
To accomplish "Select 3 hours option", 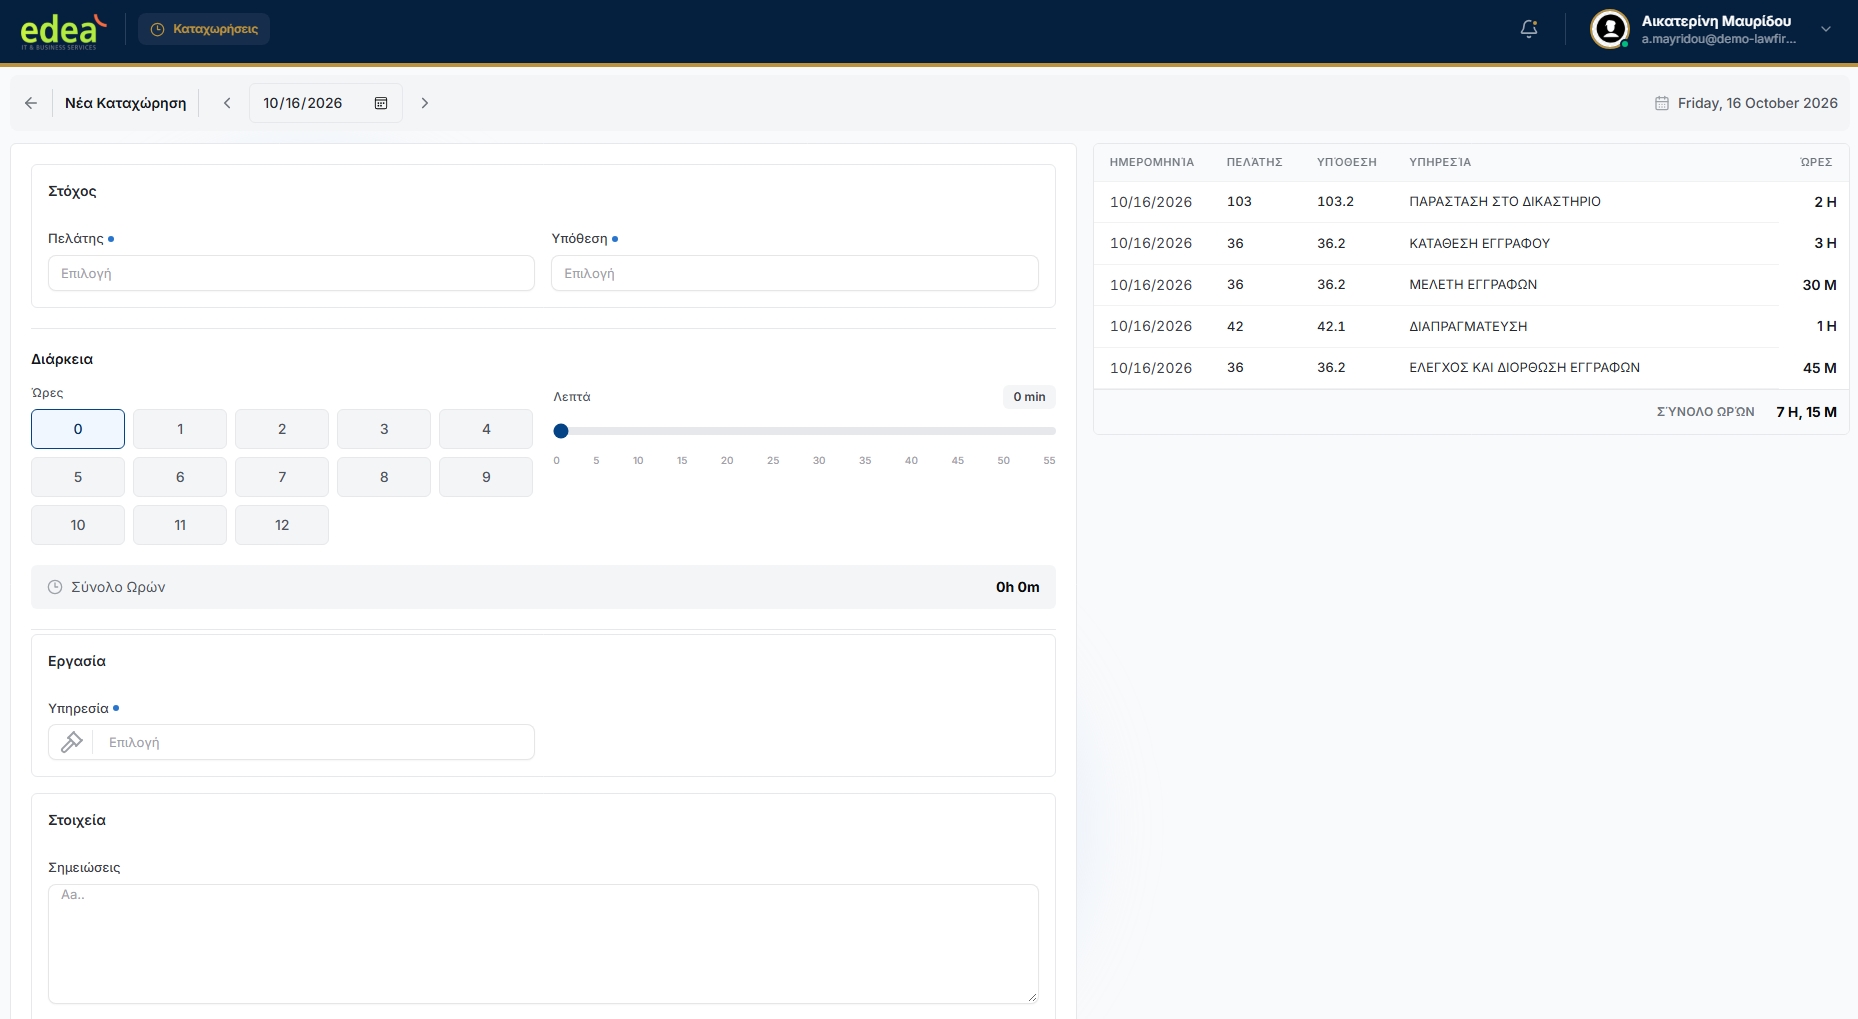I will tap(384, 429).
